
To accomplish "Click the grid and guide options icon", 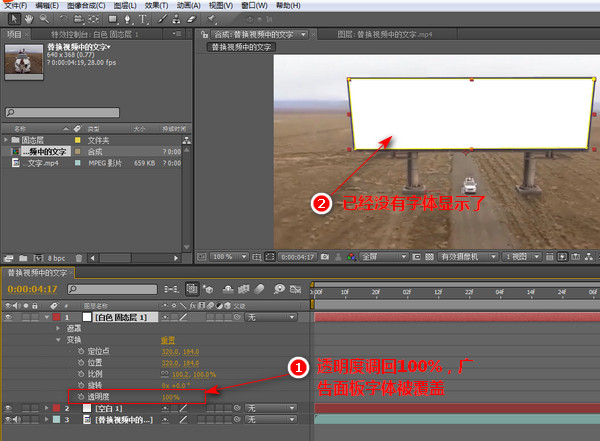I will point(257,257).
